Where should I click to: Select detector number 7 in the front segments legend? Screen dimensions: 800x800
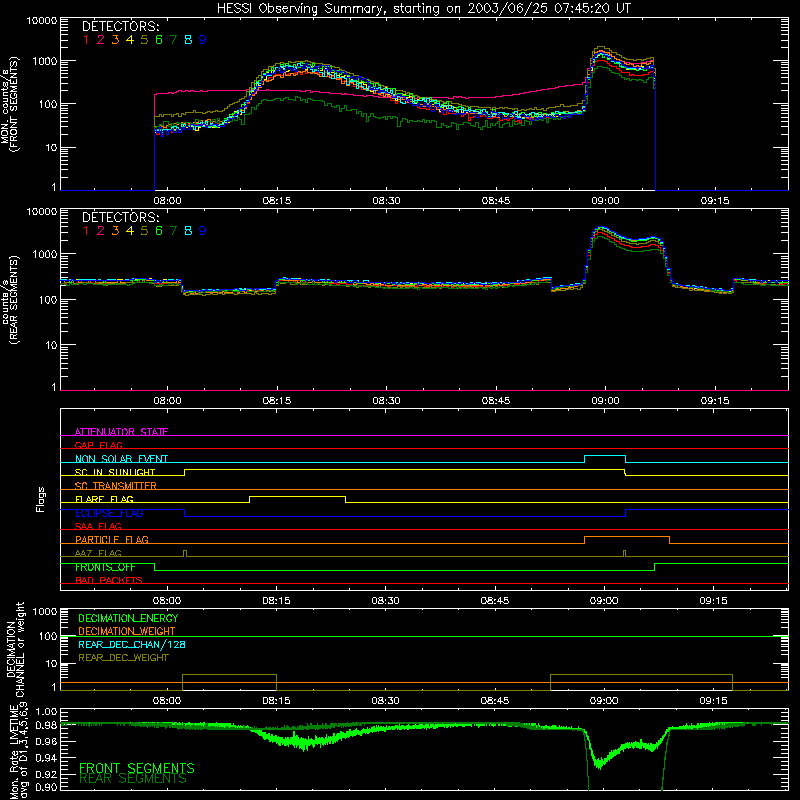point(173,40)
